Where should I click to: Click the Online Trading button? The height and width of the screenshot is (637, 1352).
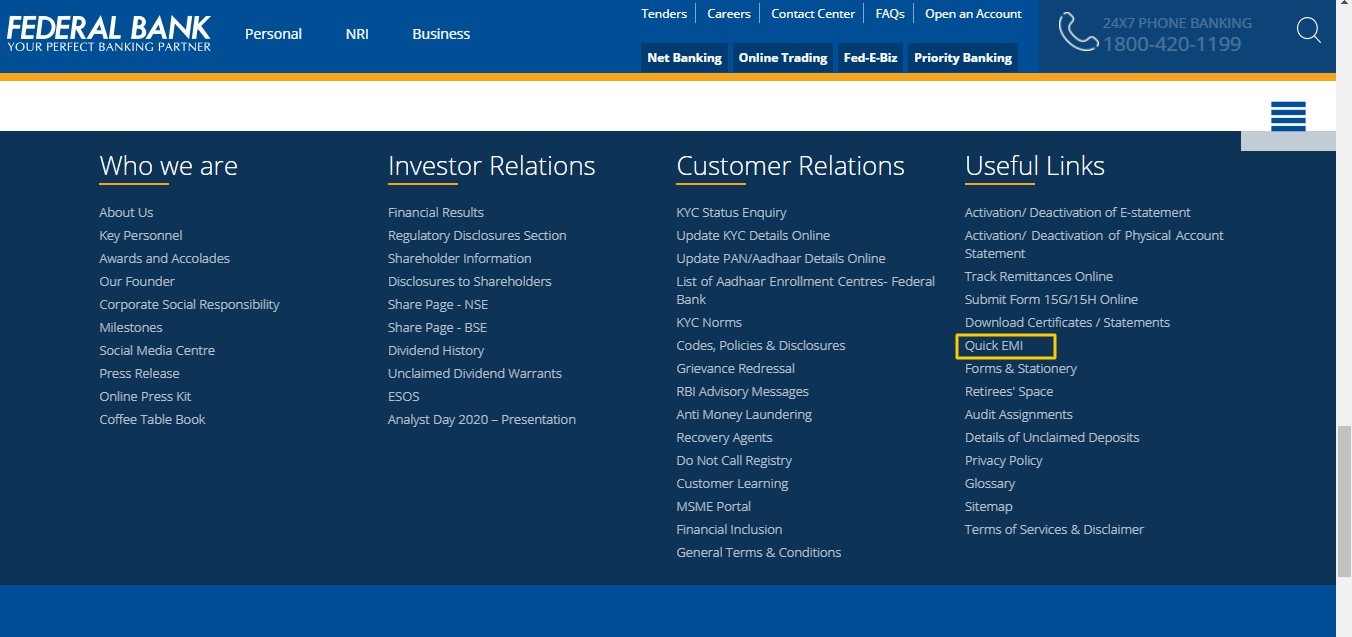pyautogui.click(x=783, y=58)
